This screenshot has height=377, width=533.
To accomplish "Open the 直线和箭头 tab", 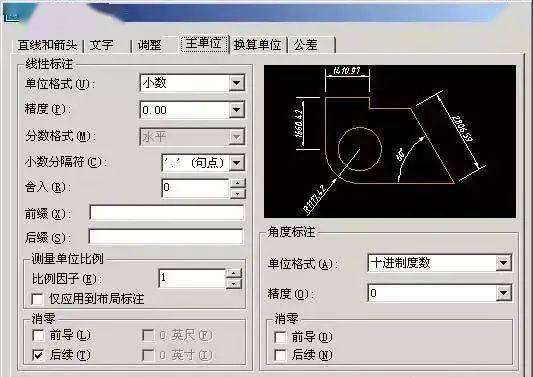I will [x=48, y=45].
